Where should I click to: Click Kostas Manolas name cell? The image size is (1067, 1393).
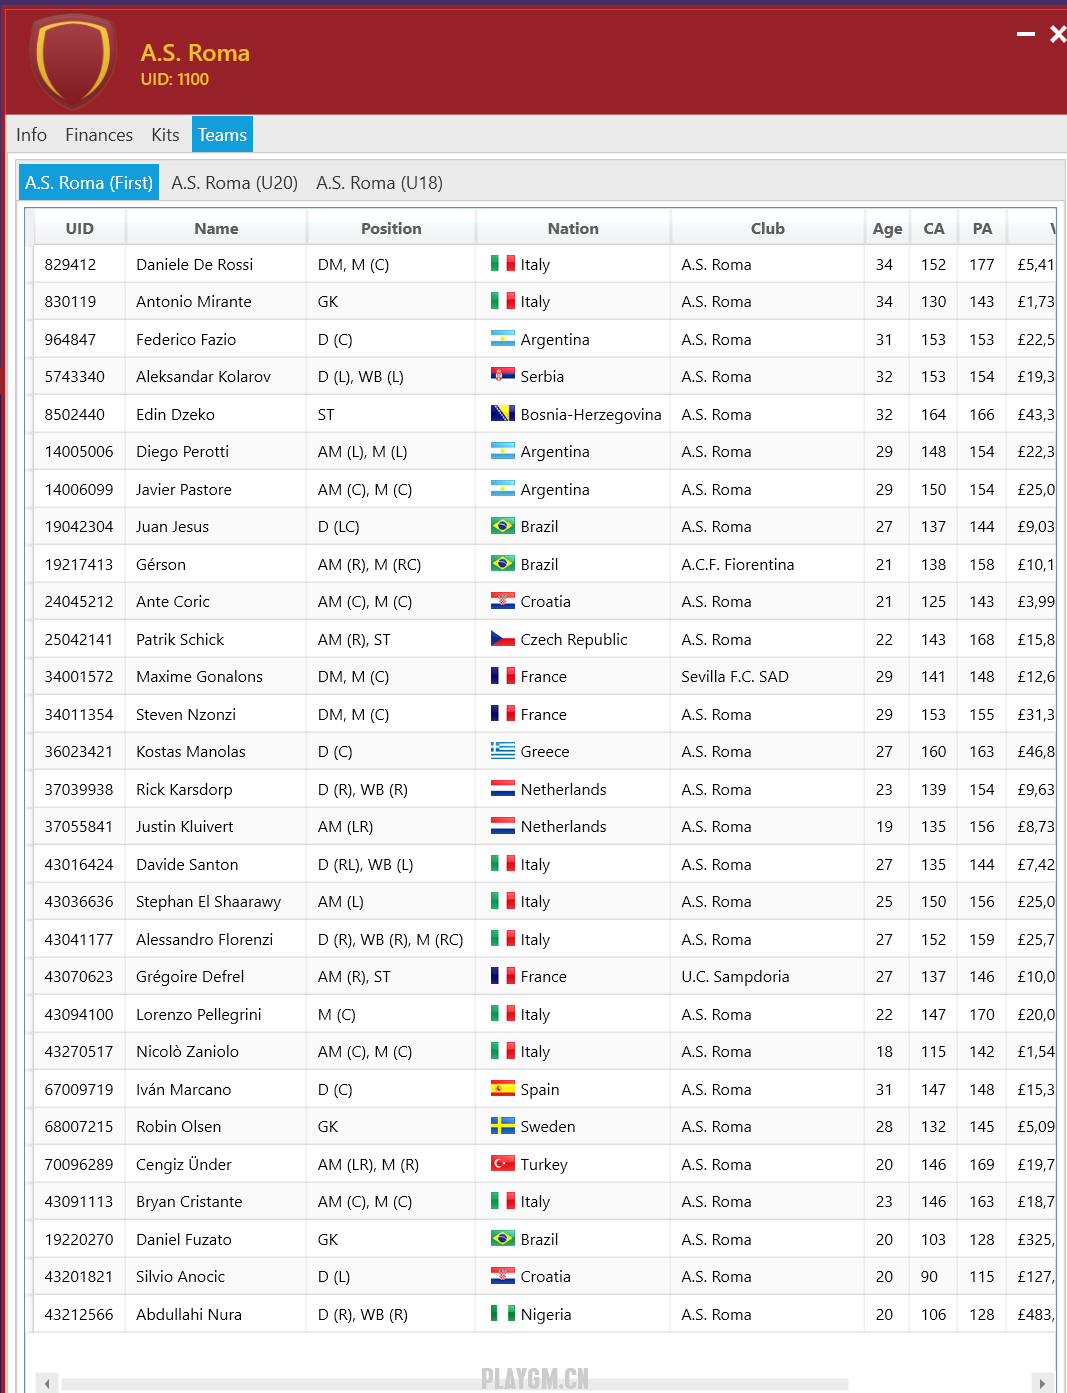pos(216,752)
